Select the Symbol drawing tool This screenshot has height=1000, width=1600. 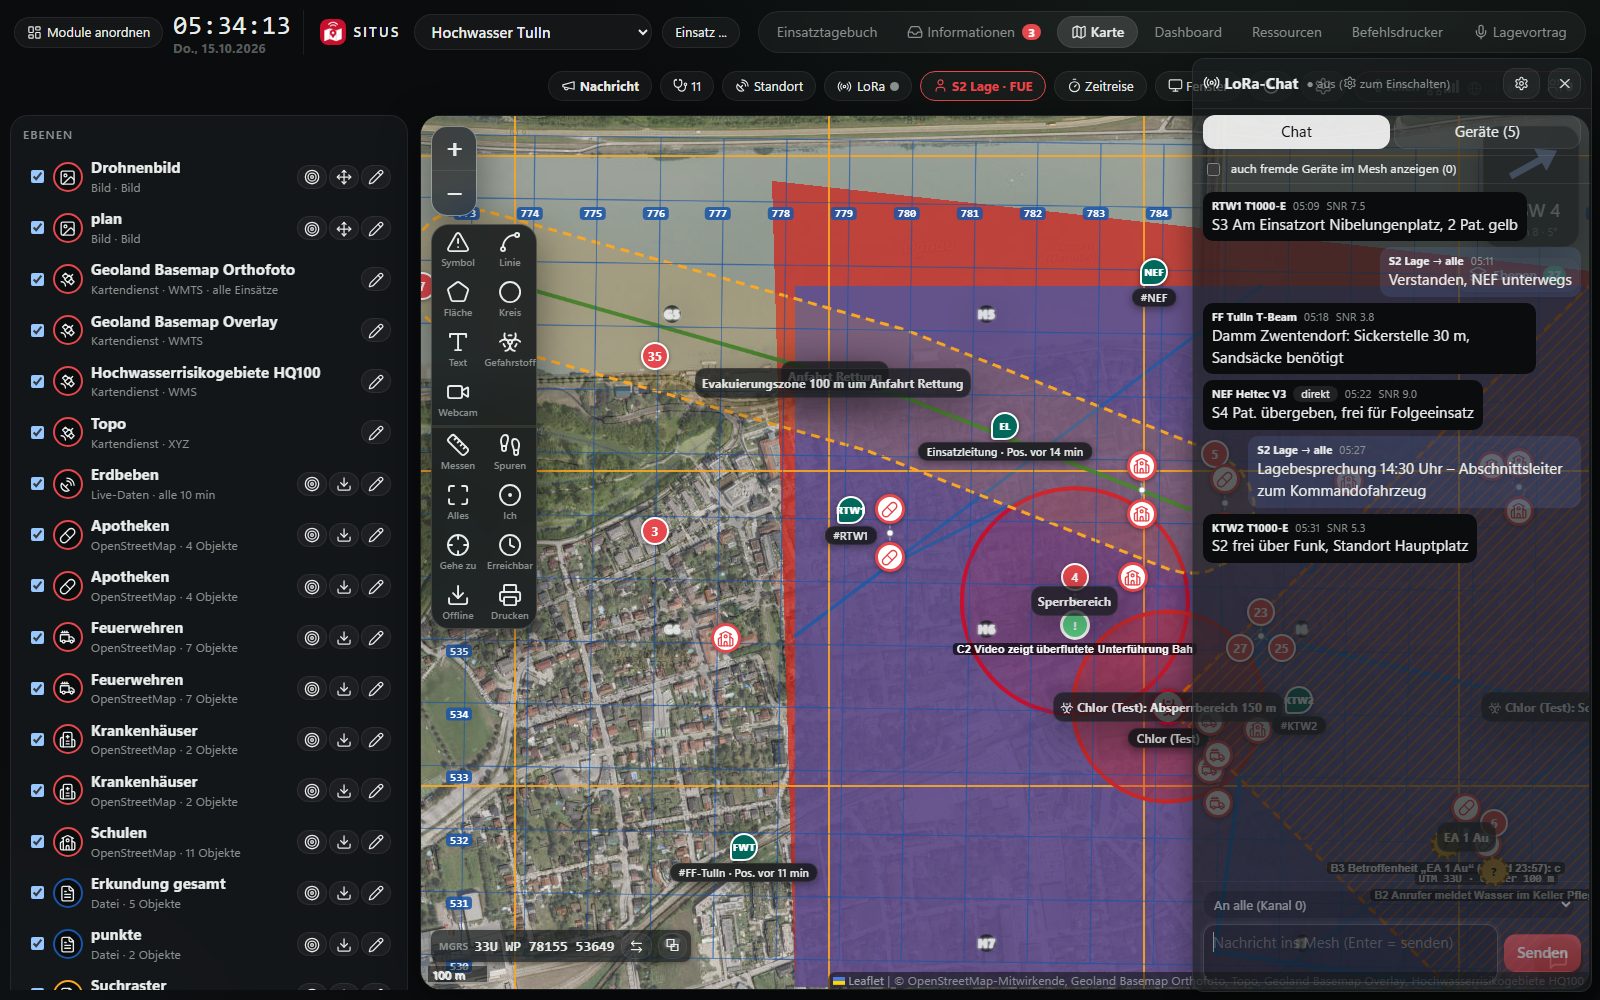(458, 249)
